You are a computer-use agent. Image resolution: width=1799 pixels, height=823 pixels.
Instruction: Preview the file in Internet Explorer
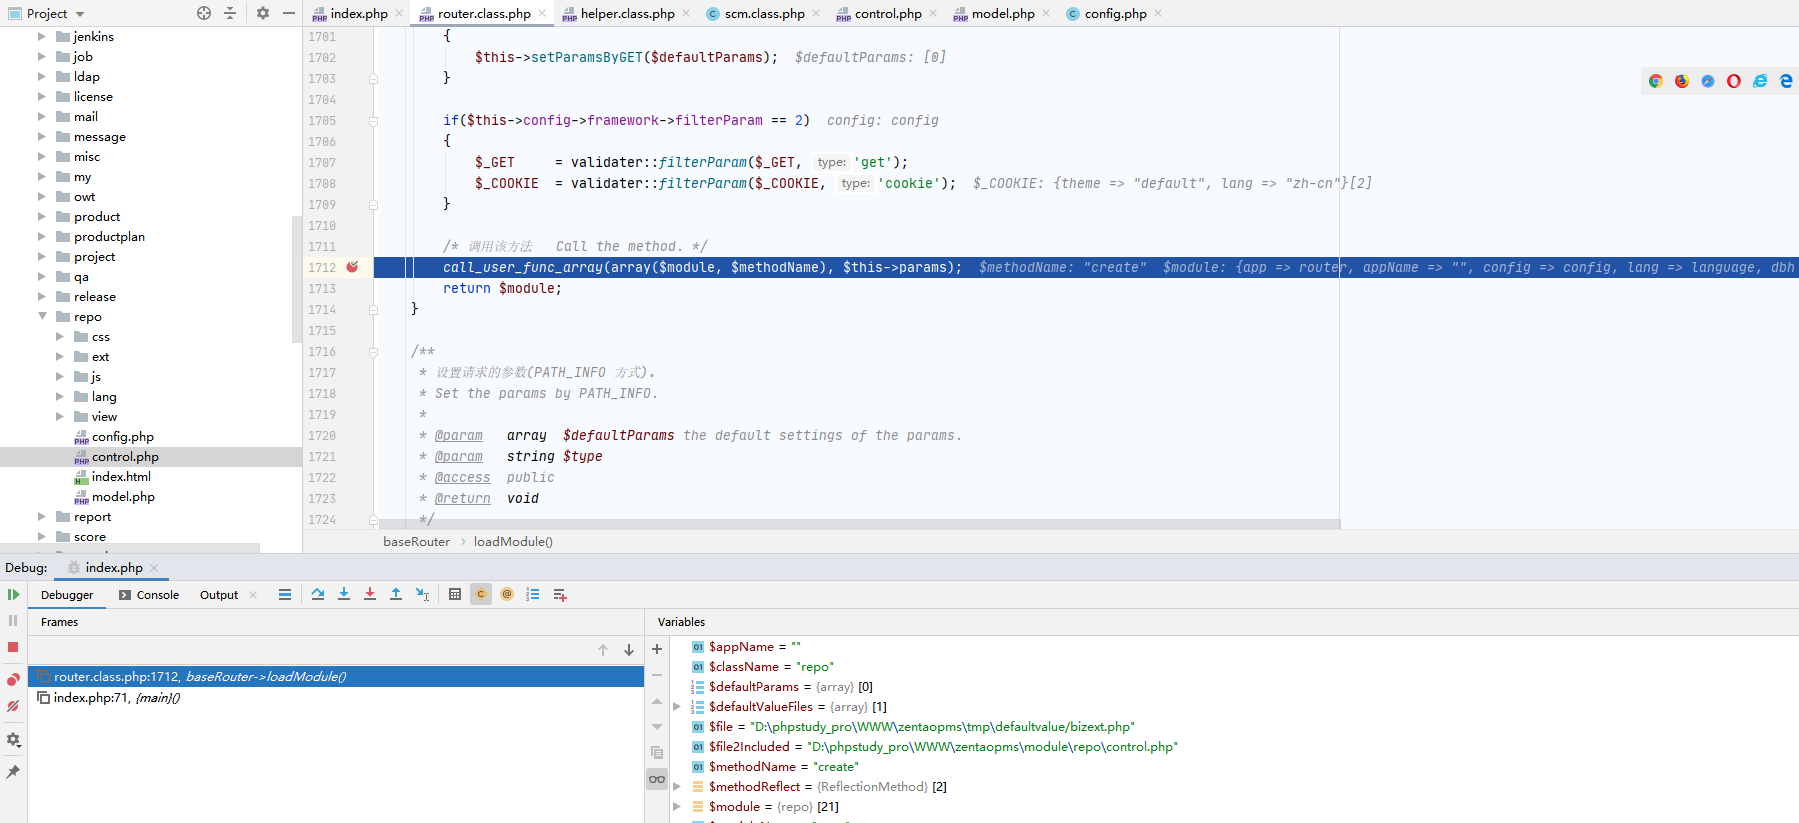coord(1760,81)
